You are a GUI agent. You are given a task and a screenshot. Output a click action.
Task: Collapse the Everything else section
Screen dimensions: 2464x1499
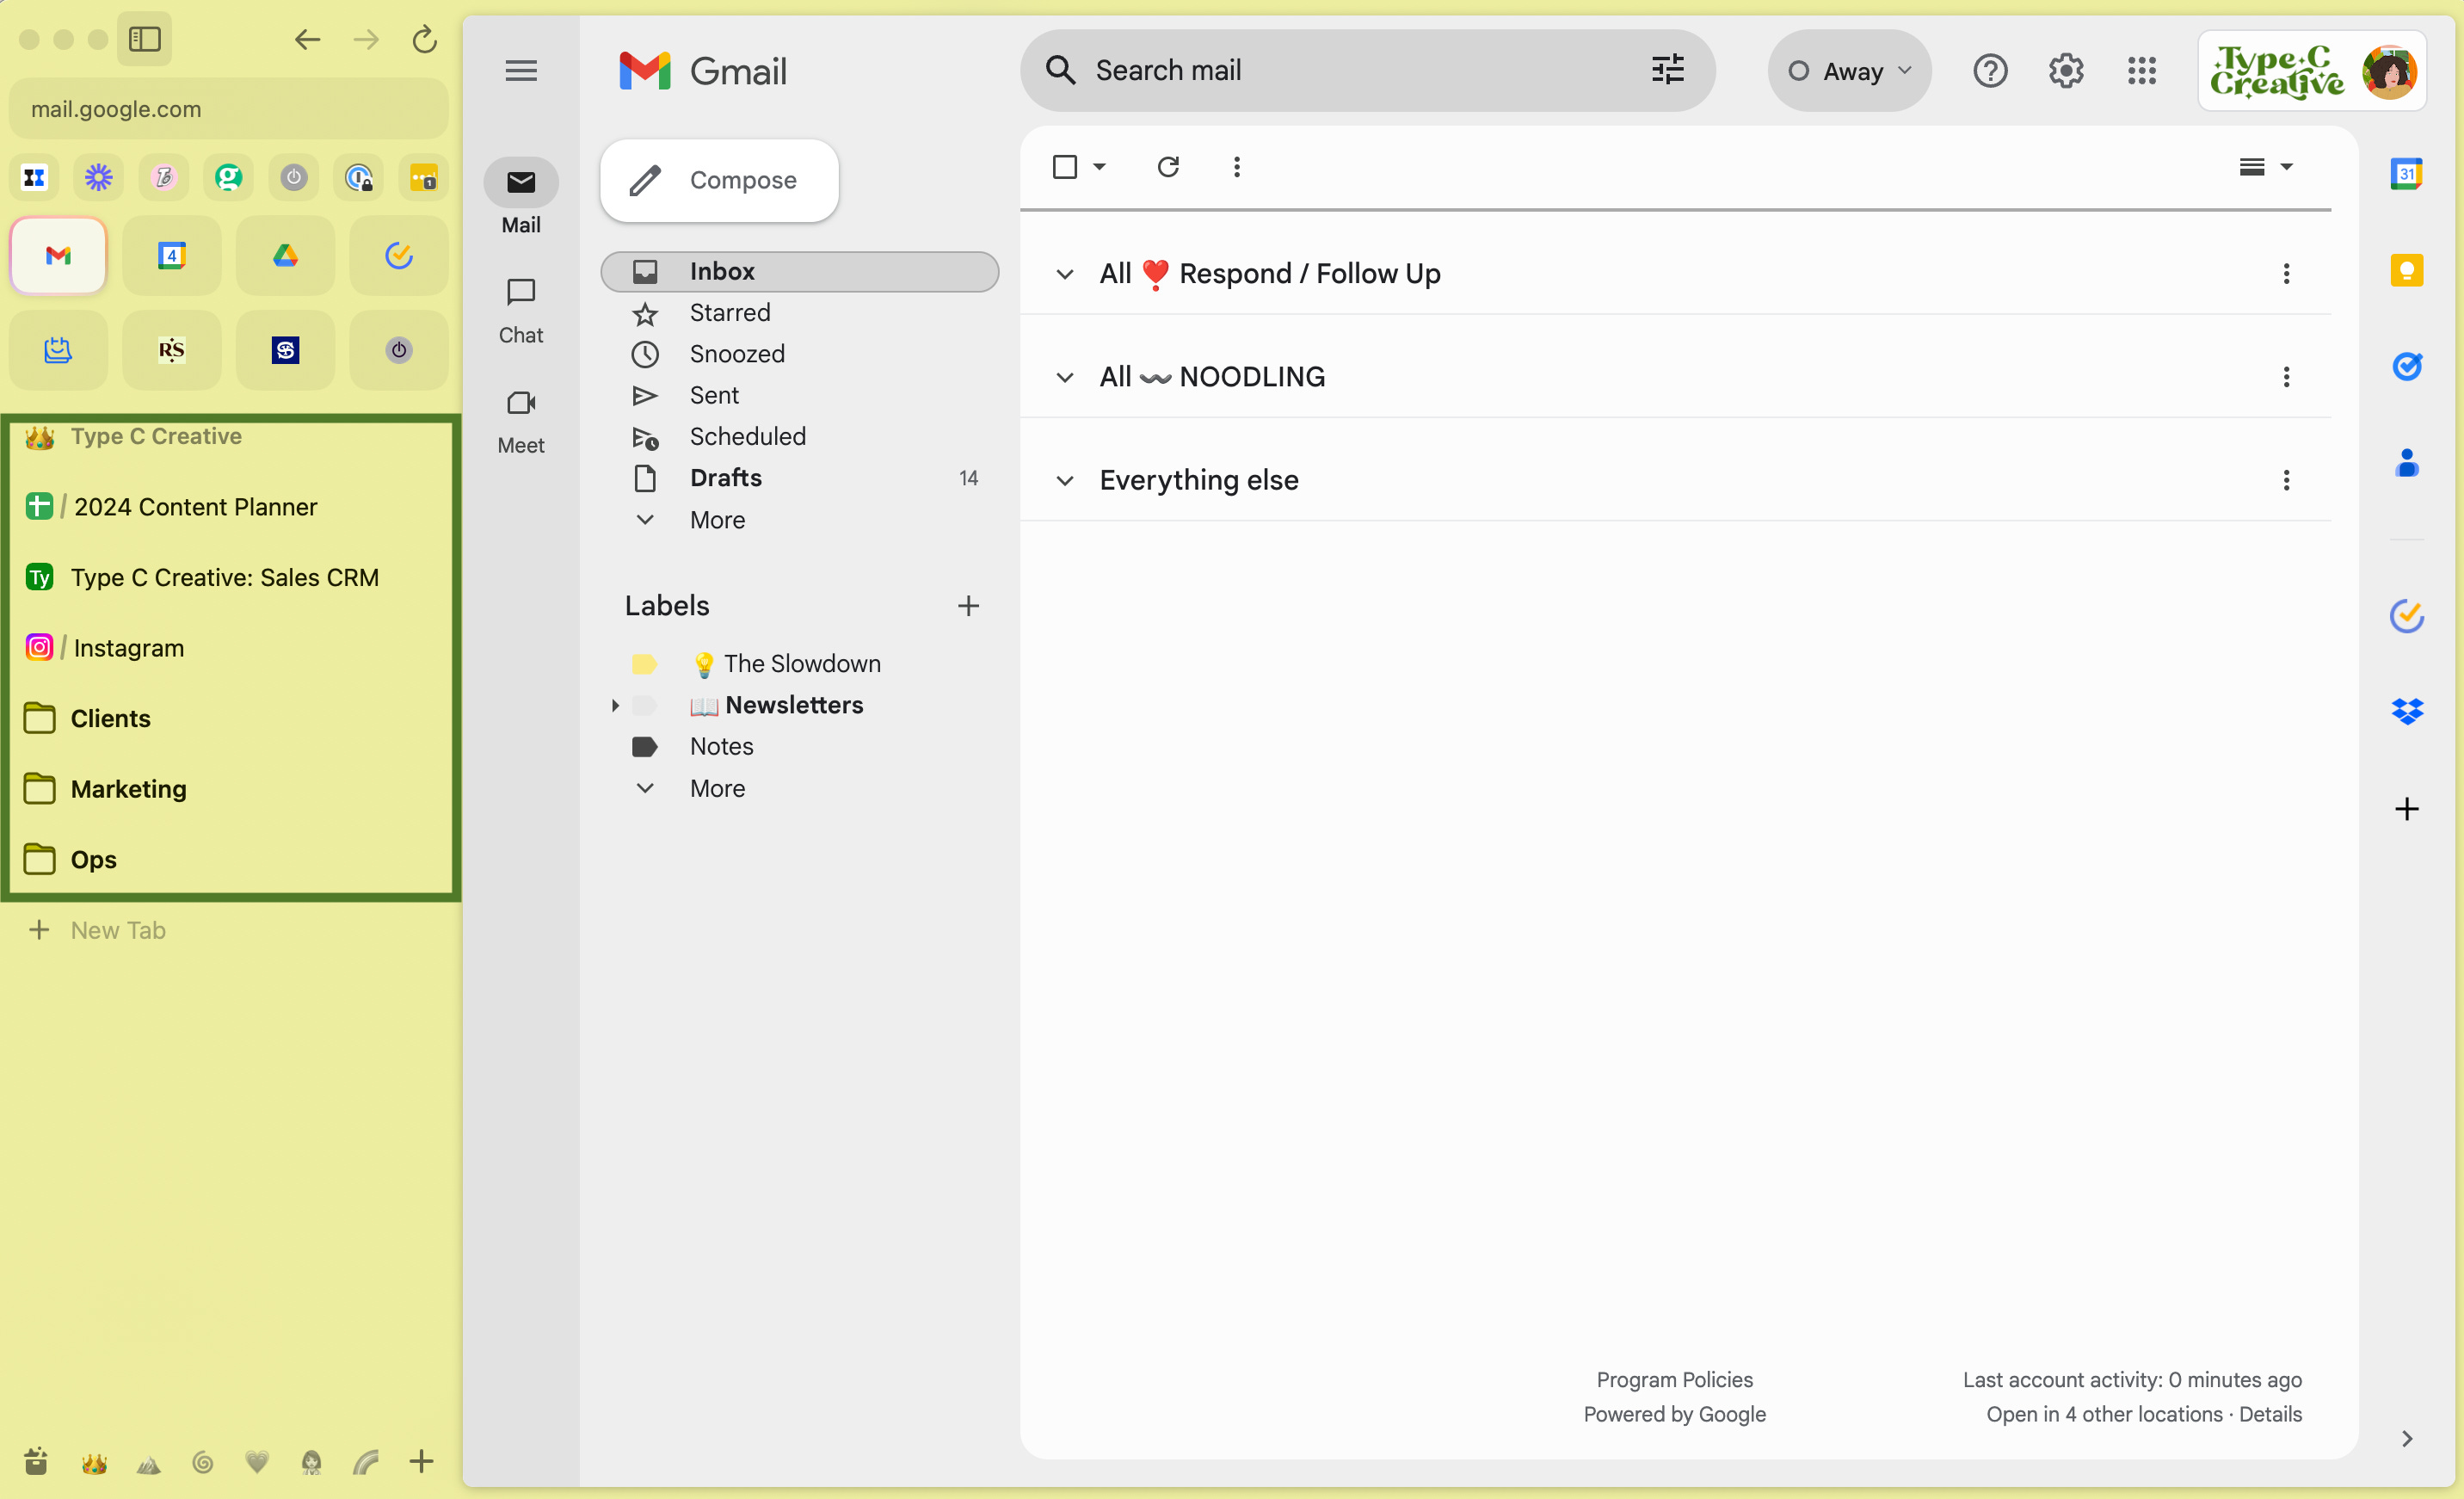point(1065,481)
